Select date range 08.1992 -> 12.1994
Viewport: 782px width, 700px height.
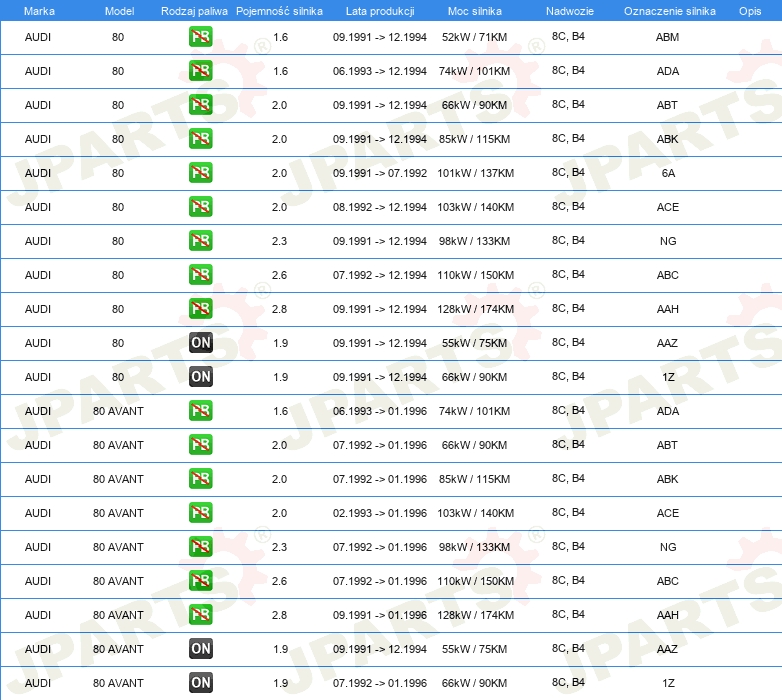click(380, 207)
